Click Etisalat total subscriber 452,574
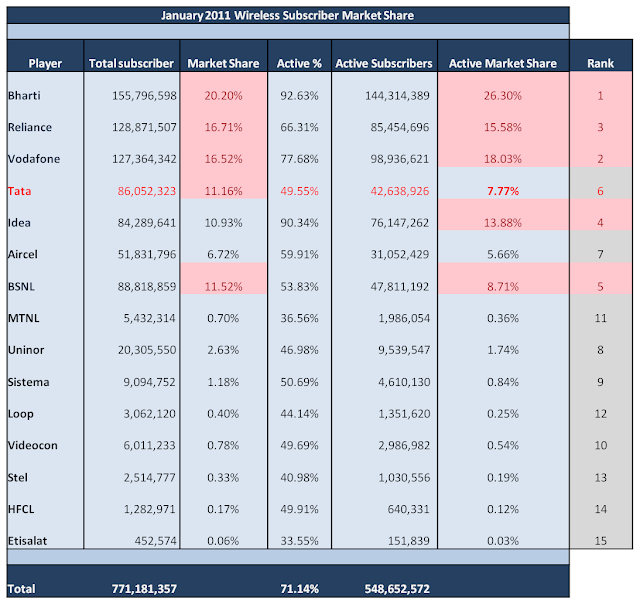Viewport: 640px width, 604px height. (x=156, y=541)
